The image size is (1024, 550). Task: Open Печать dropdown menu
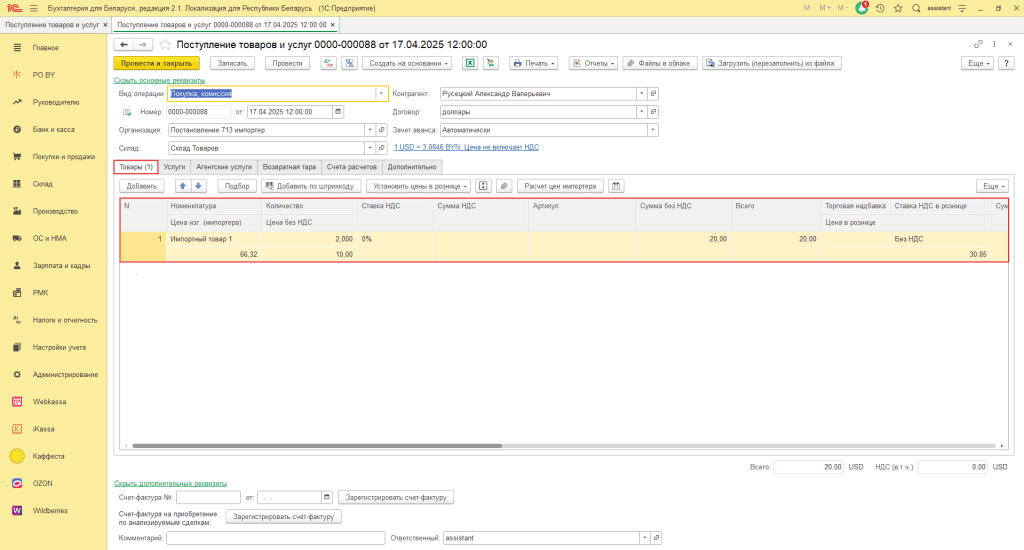[x=534, y=63]
